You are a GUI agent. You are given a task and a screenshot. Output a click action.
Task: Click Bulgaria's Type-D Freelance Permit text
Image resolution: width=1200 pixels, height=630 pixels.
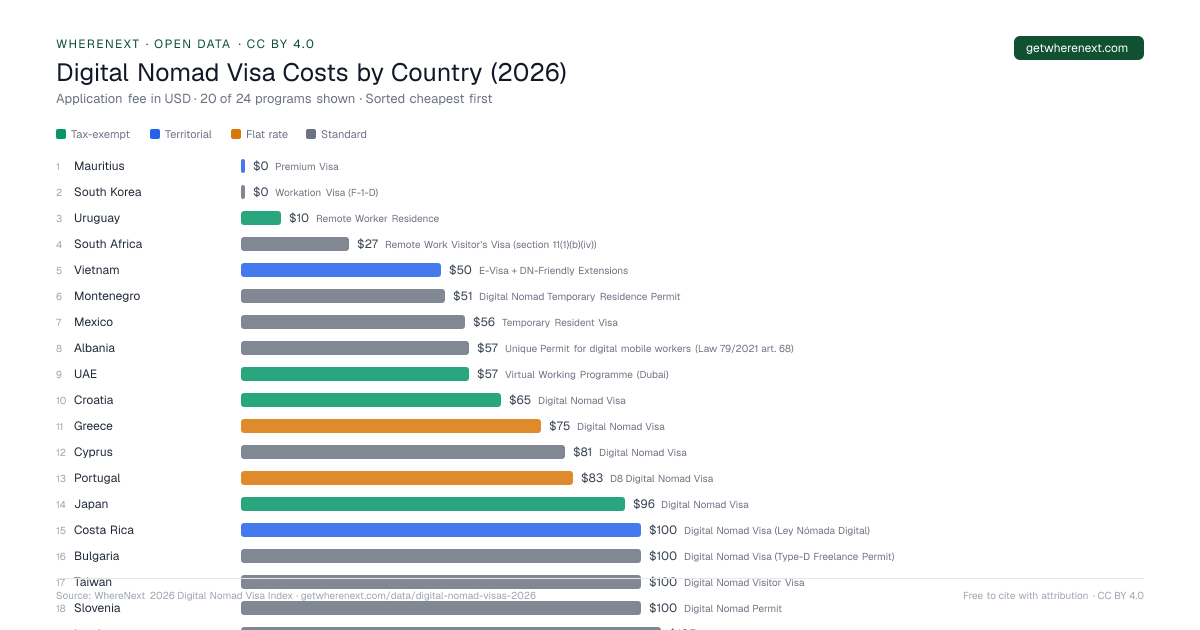pyautogui.click(x=789, y=556)
